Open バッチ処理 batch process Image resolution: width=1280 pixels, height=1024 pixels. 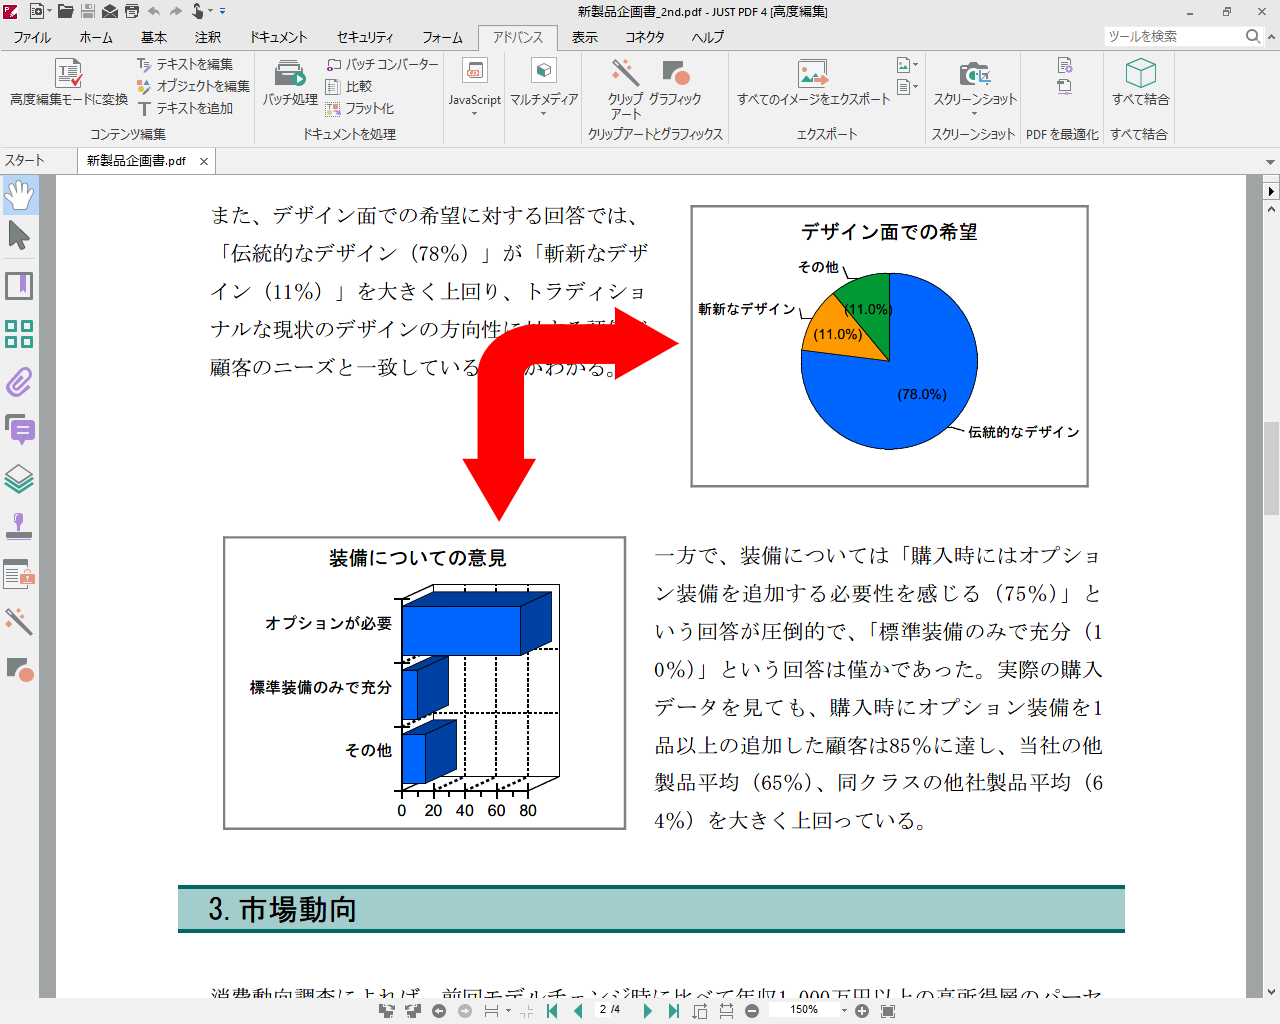click(290, 83)
